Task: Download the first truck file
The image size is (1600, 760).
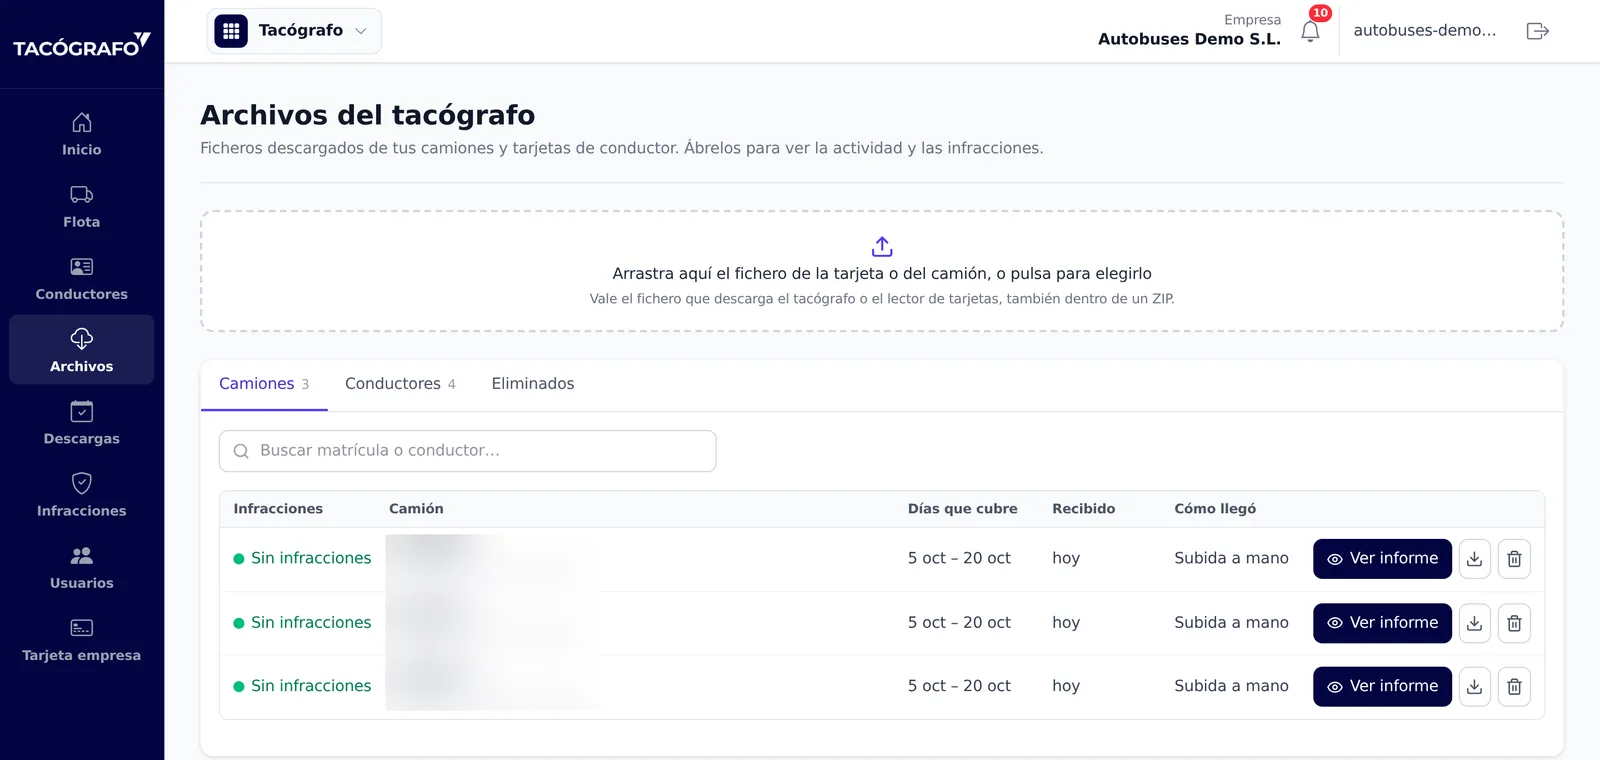Action: coord(1474,559)
